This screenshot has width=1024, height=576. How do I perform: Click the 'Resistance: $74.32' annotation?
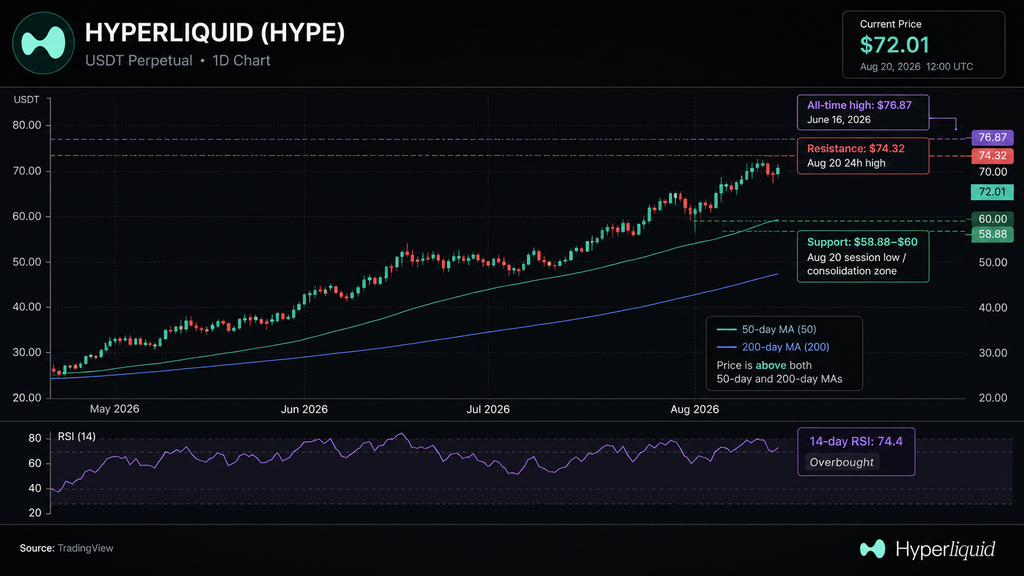click(856, 148)
